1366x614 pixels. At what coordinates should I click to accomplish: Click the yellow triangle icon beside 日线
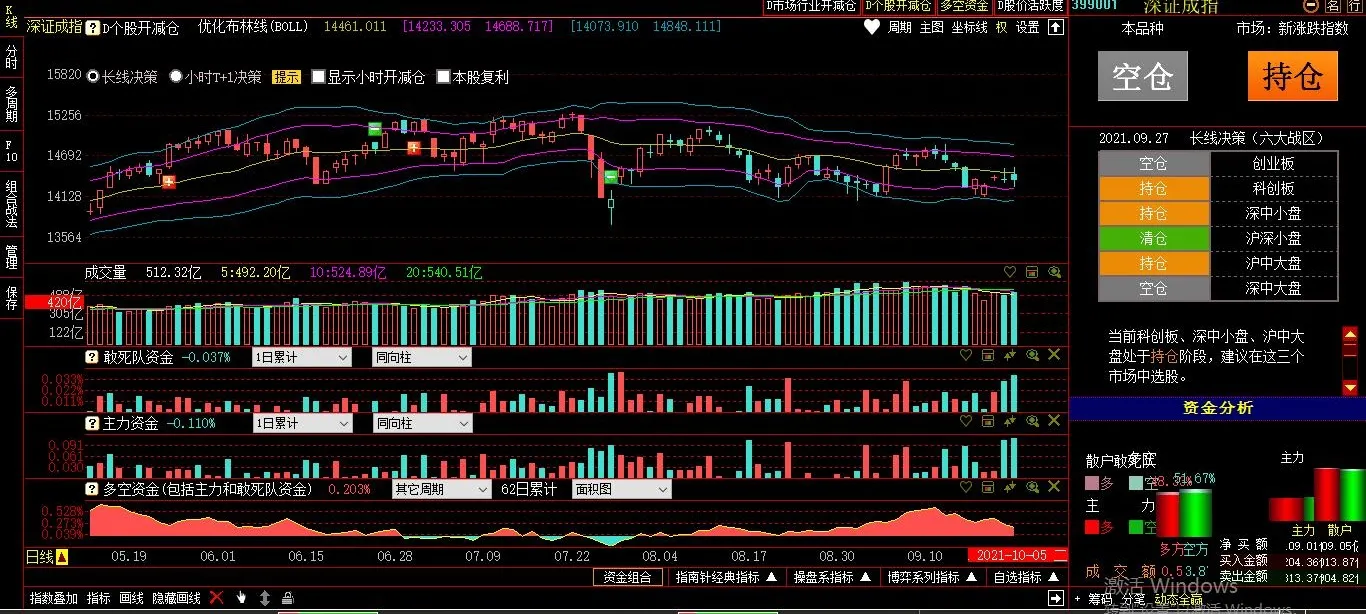[62, 557]
